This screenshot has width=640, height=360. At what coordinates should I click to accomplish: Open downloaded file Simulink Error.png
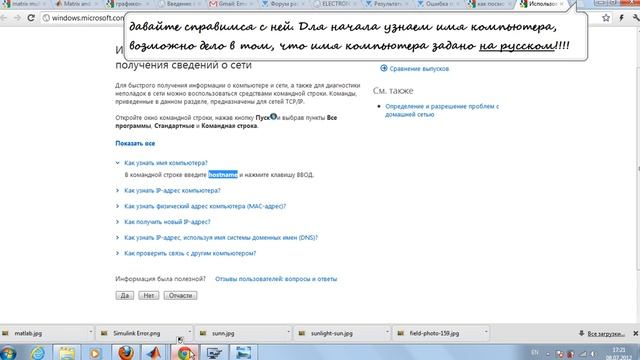click(136, 333)
